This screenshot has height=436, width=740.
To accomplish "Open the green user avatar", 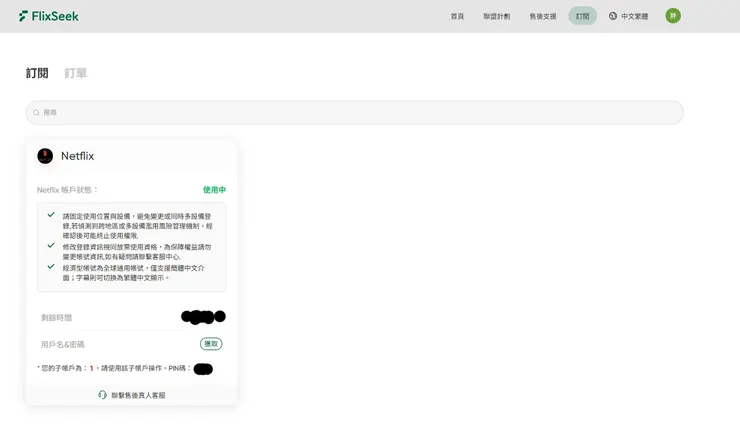I will pyautogui.click(x=673, y=16).
